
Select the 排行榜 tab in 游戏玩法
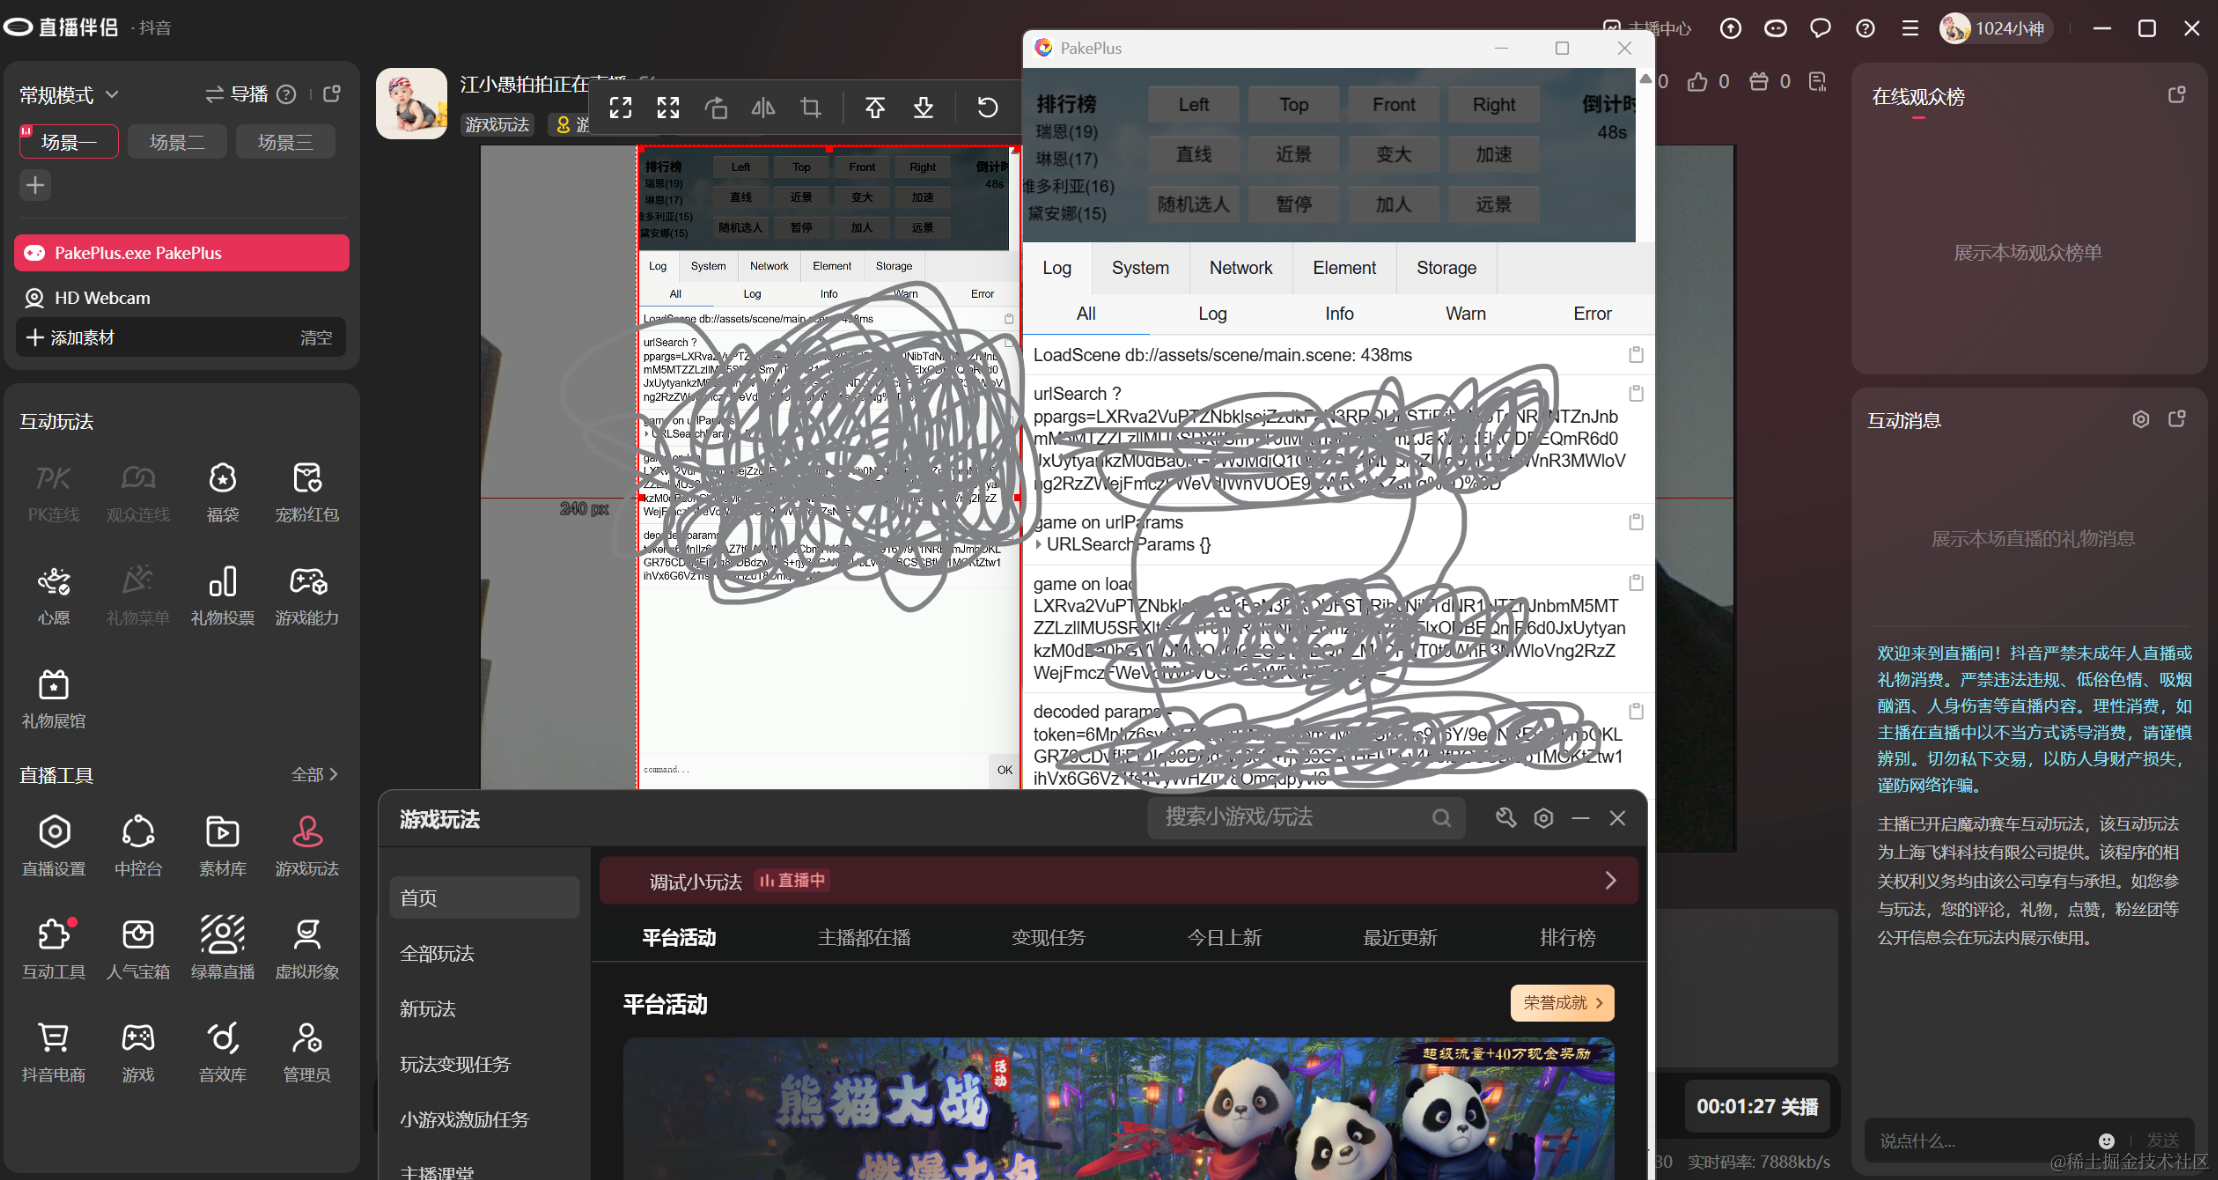tap(1567, 937)
